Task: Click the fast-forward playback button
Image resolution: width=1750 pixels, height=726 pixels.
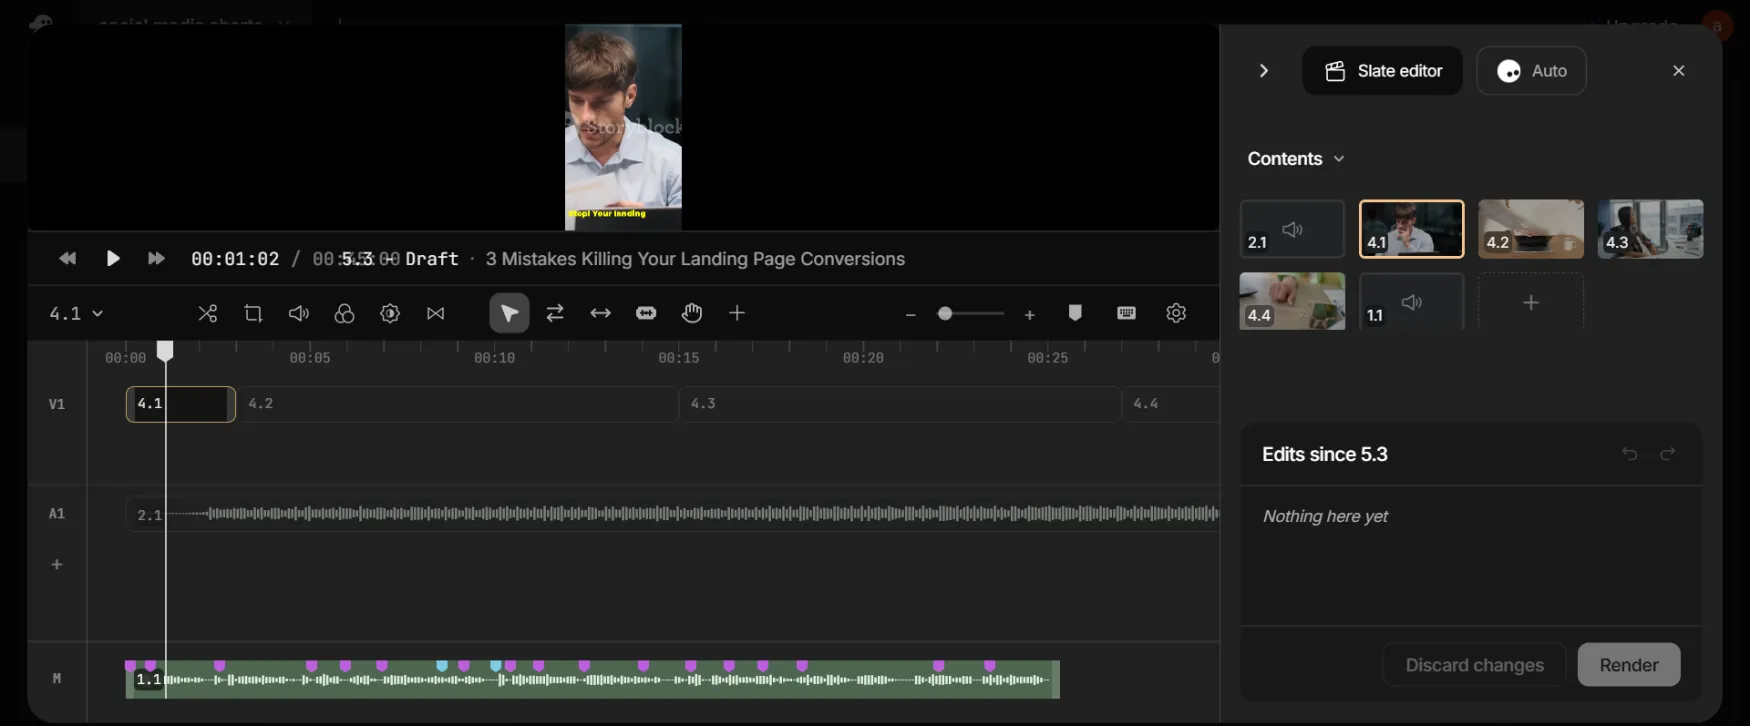Action: coord(156,259)
